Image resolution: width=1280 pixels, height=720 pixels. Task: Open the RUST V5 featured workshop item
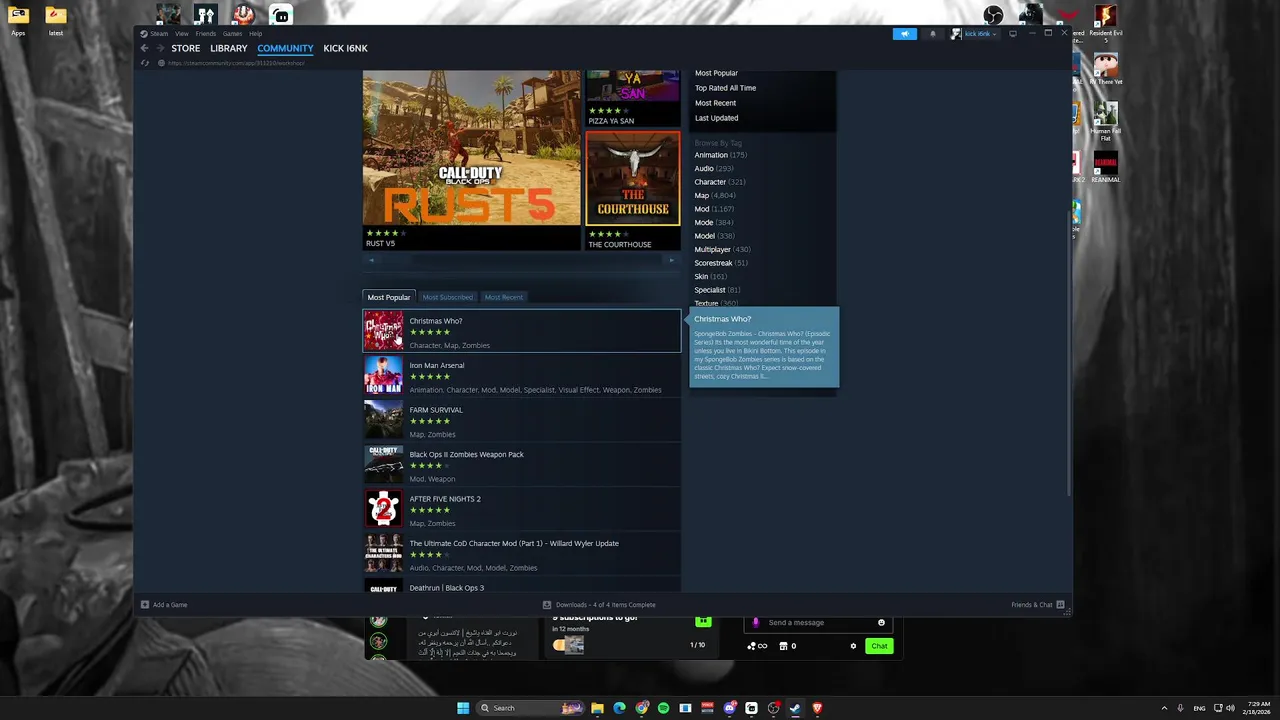click(x=471, y=159)
